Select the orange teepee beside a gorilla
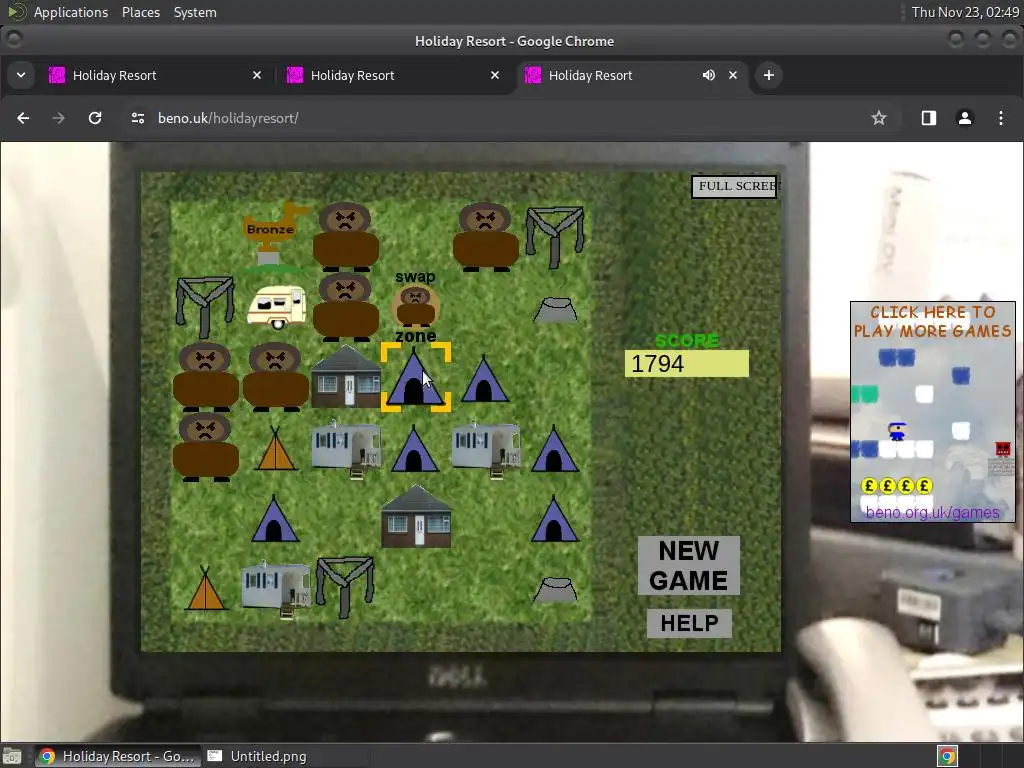1024x768 pixels. (x=276, y=448)
